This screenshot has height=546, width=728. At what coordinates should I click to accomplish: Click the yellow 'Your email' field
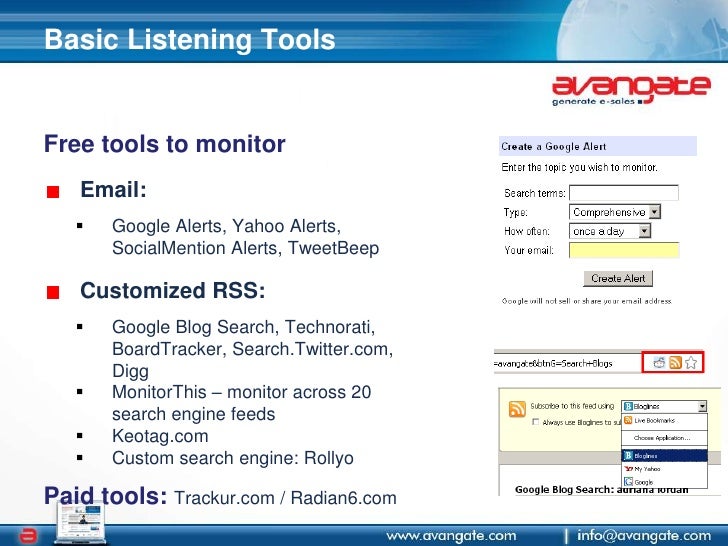pos(624,250)
